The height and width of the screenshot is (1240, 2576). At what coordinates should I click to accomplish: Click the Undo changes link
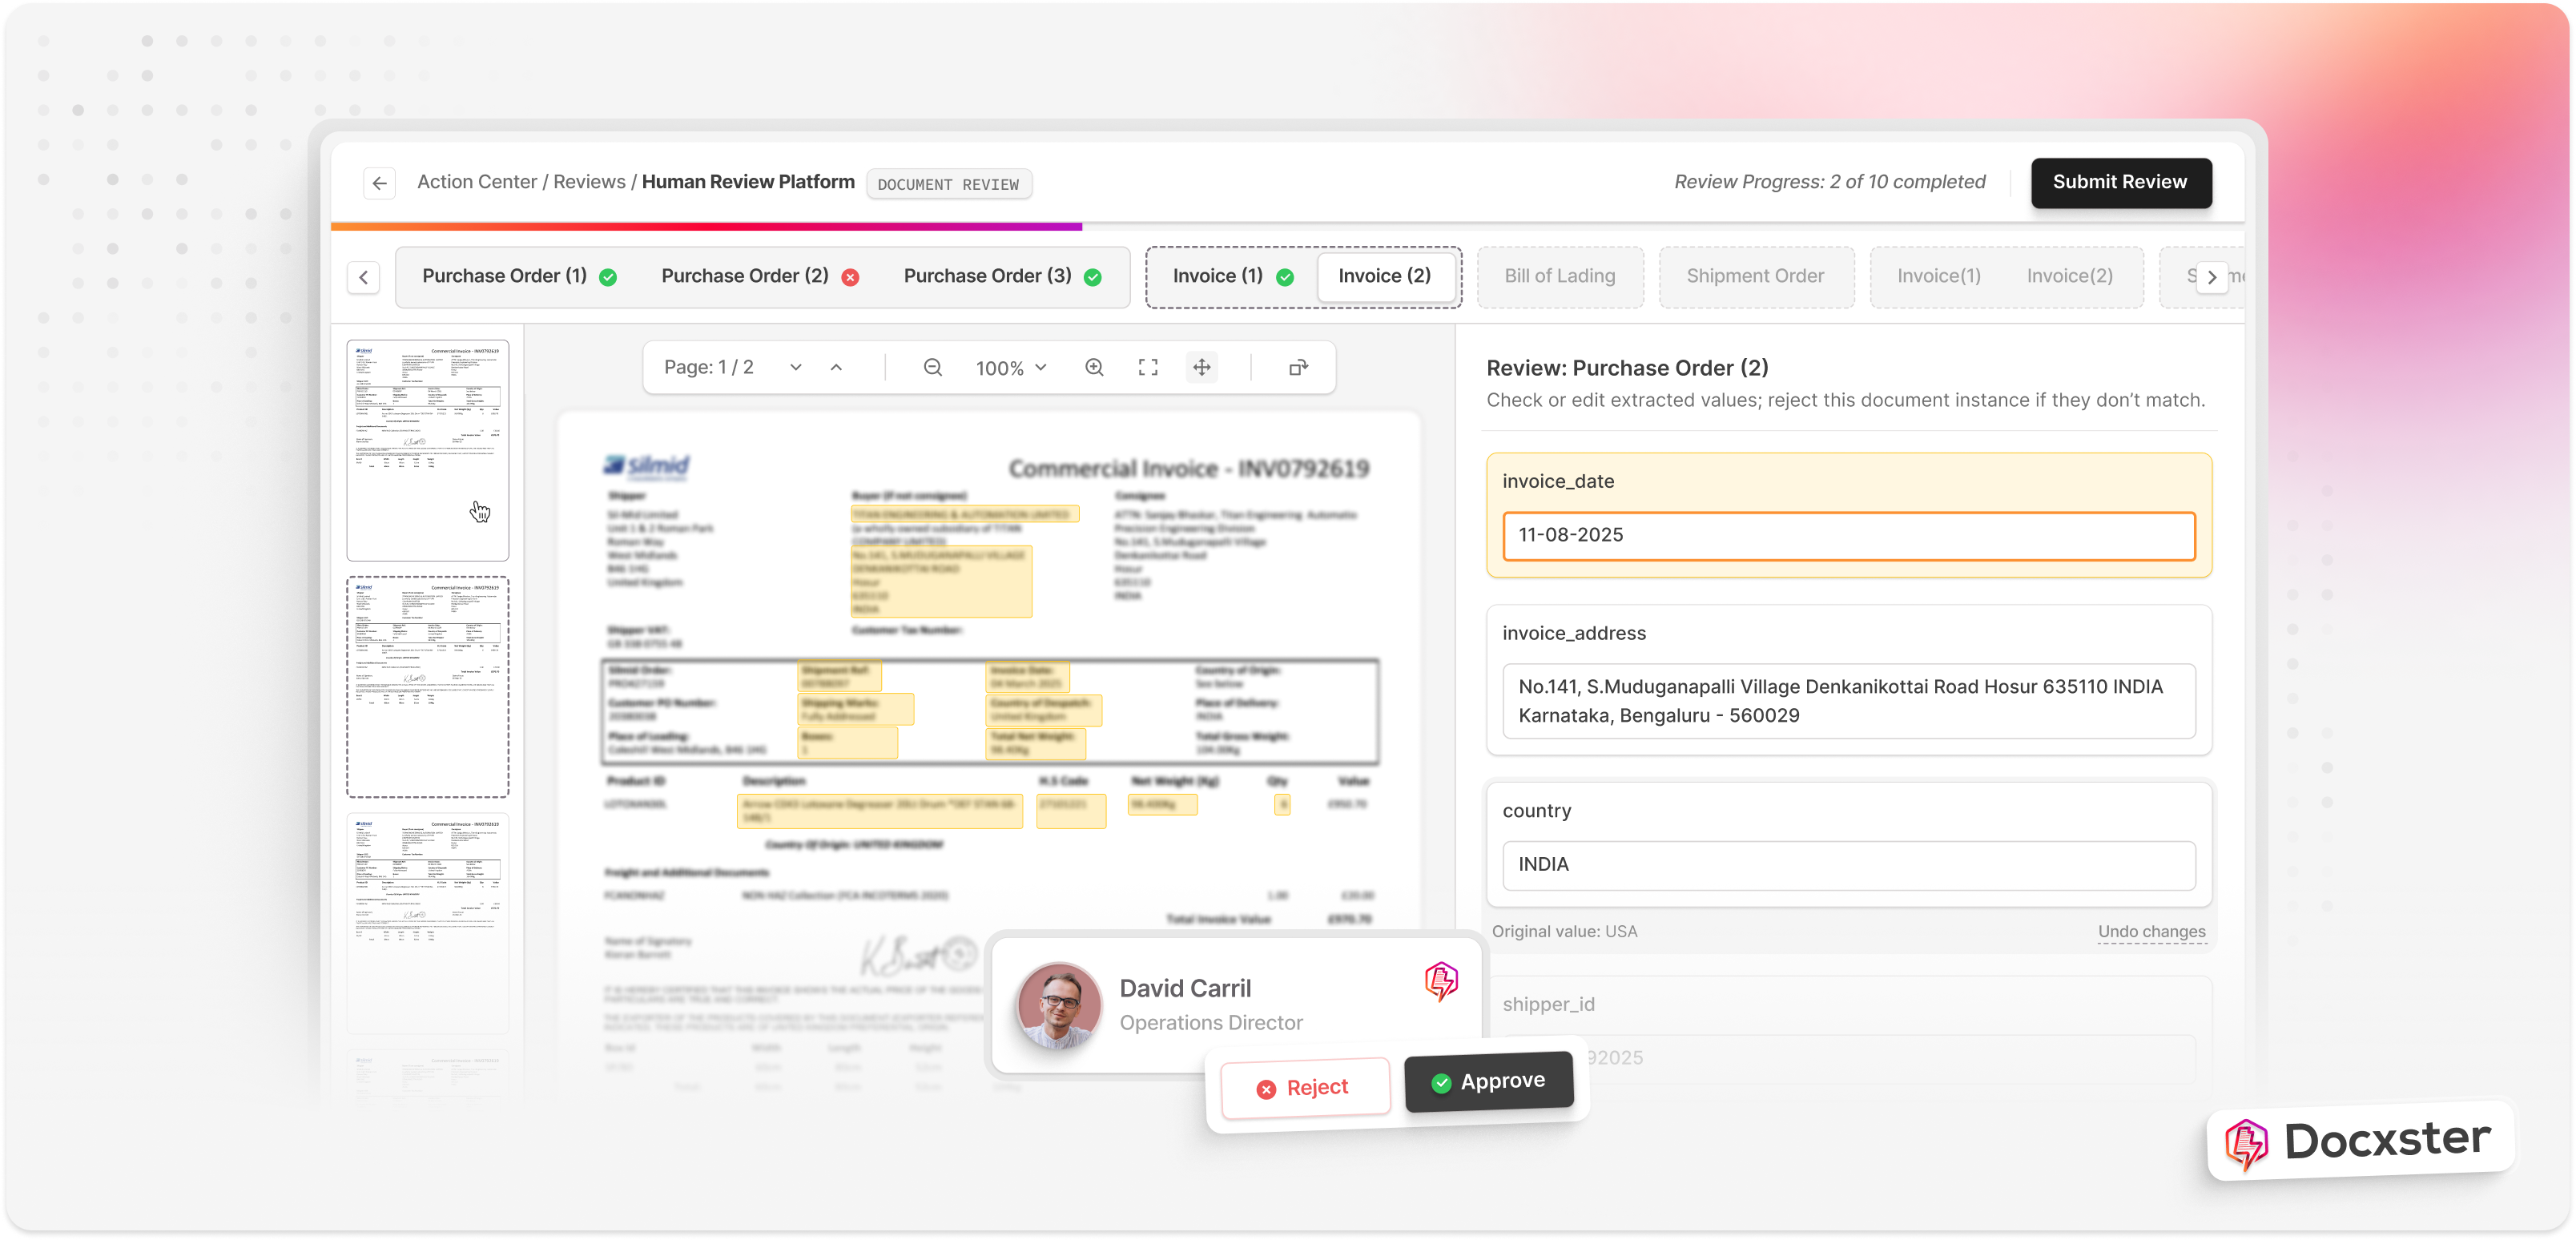(2151, 931)
